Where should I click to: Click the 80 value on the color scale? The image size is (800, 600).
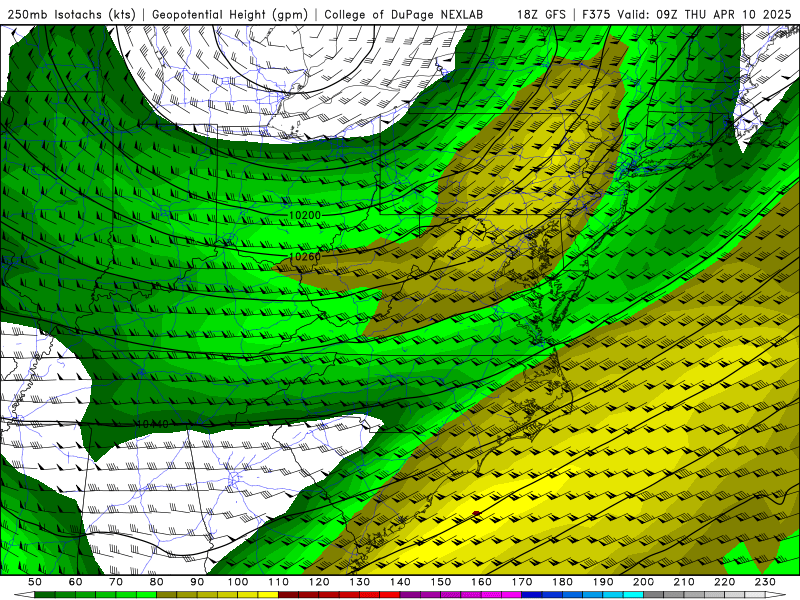[157, 582]
